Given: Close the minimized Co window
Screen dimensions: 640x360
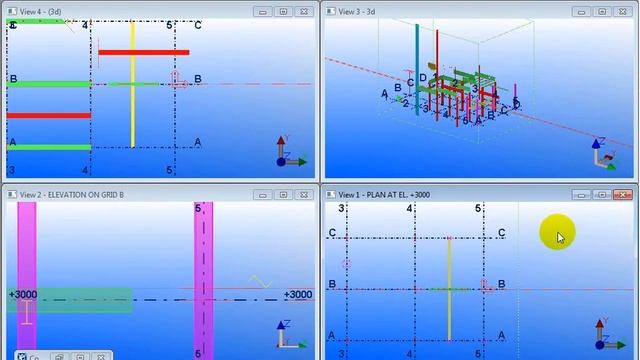Looking at the screenshot, I should click(101, 357).
